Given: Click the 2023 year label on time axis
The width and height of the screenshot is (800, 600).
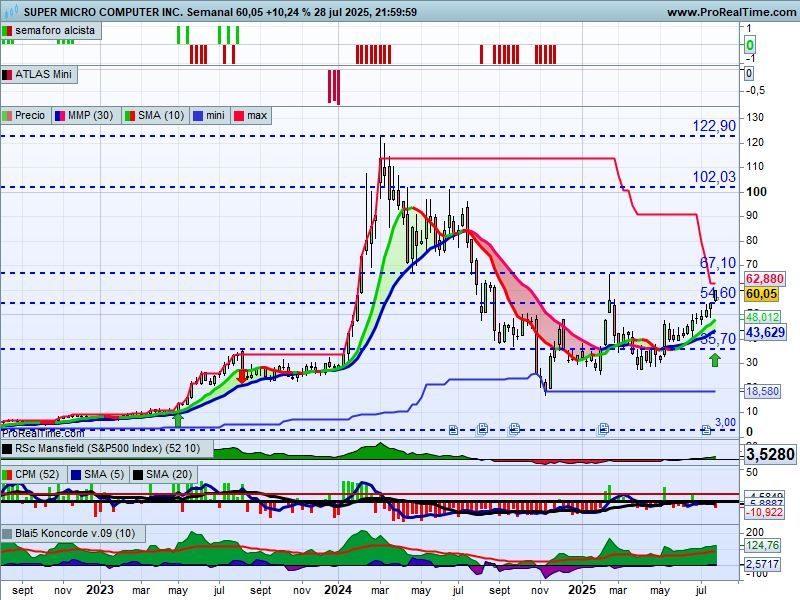Looking at the screenshot, I should click(x=99, y=590).
